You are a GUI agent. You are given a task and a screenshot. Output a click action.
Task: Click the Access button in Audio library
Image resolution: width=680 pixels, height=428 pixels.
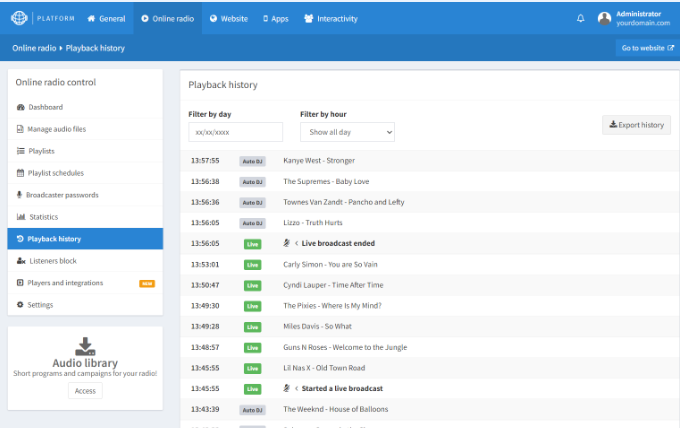click(85, 391)
